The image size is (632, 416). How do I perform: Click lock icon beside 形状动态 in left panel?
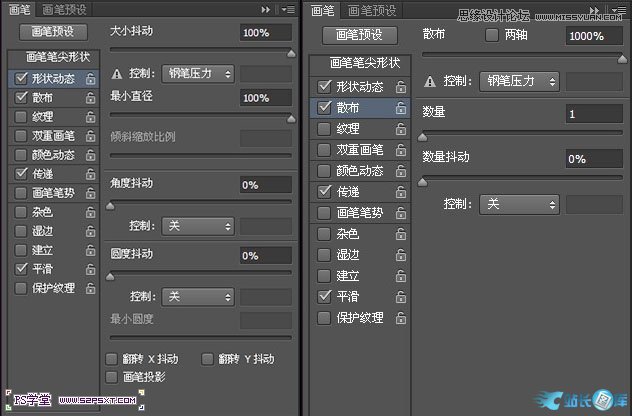pos(91,78)
